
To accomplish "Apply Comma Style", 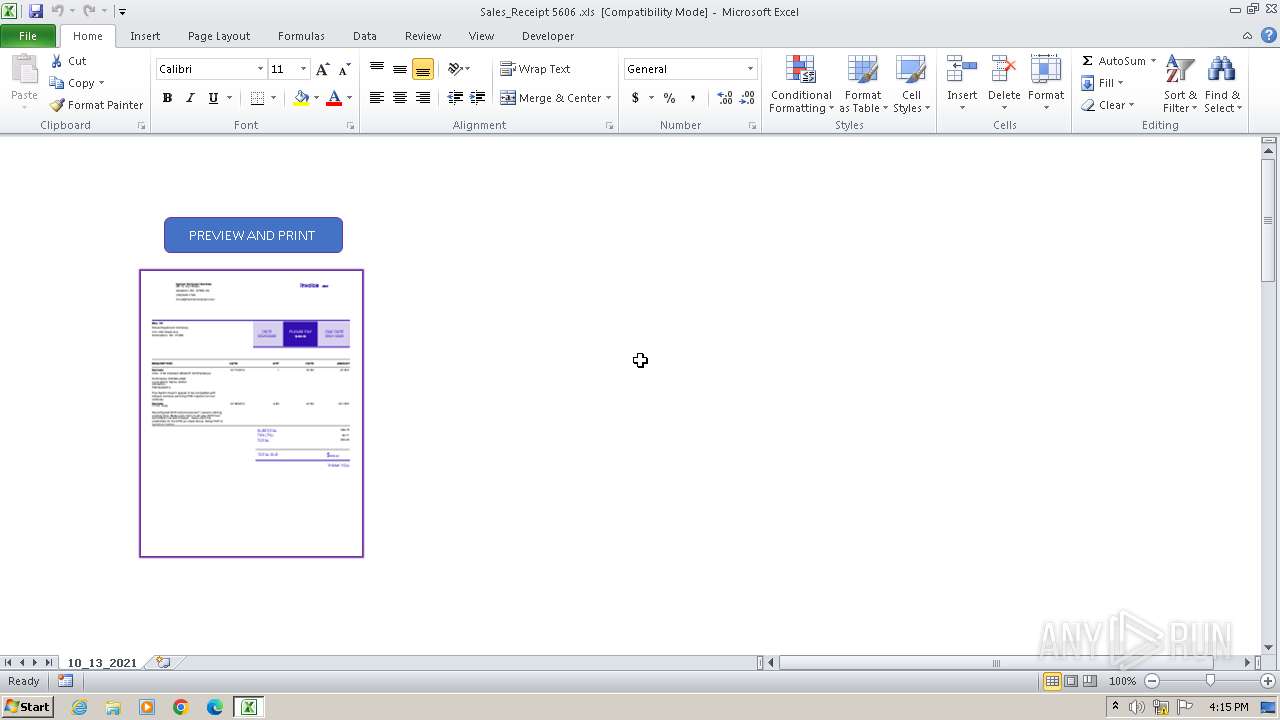I will pos(692,98).
